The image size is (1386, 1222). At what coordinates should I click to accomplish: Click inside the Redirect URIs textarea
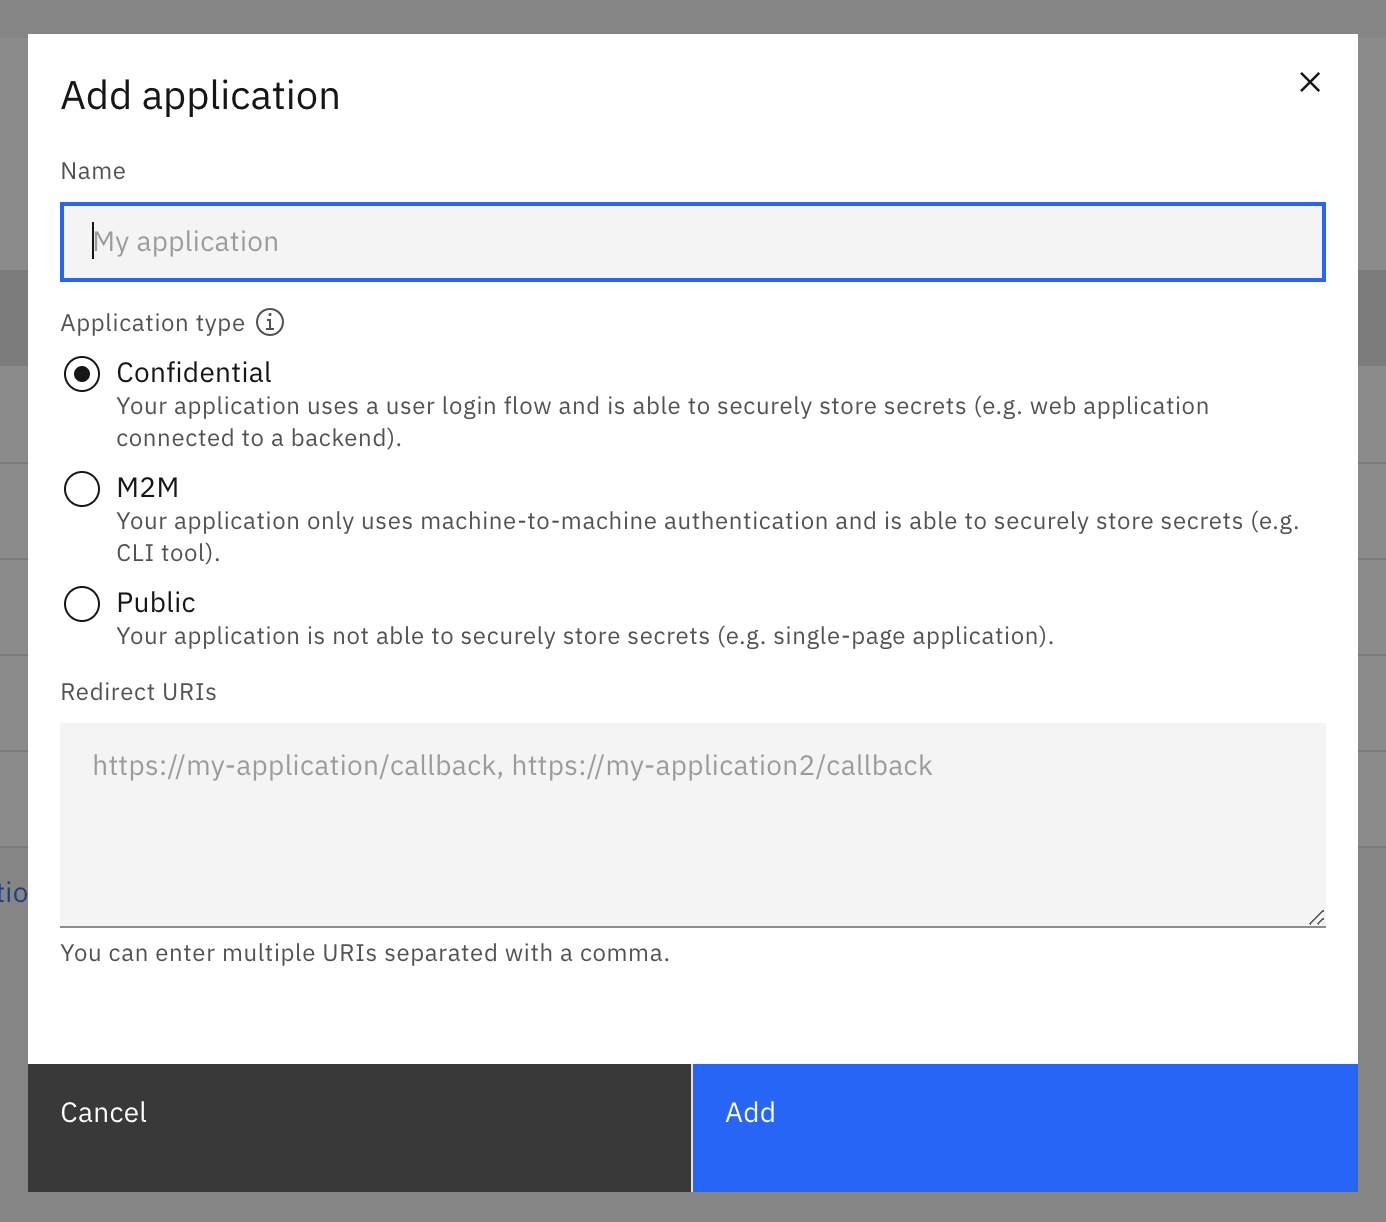click(692, 820)
